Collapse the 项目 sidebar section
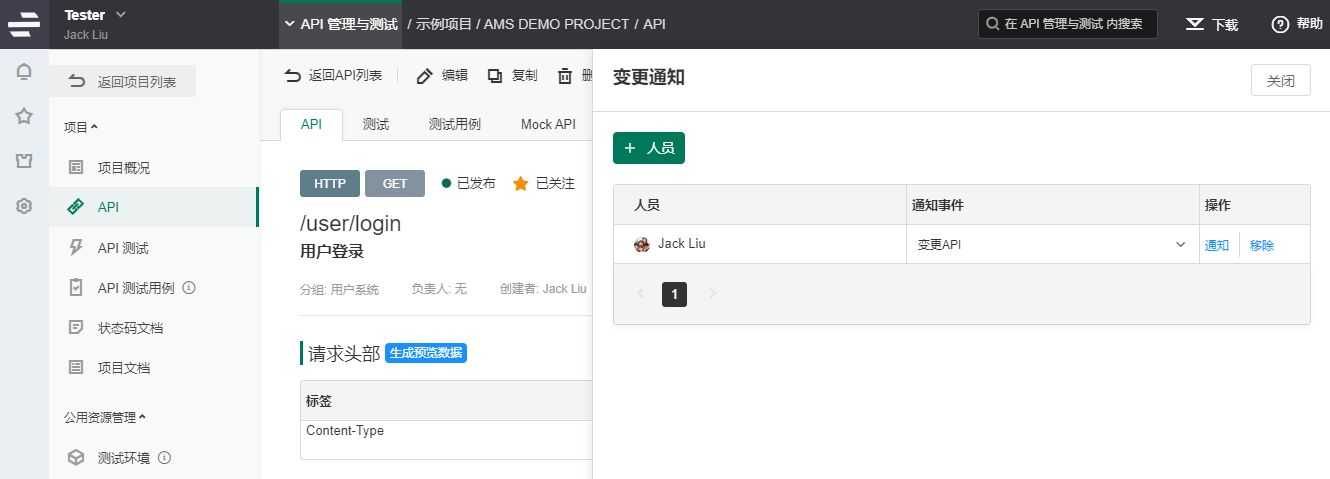The image size is (1330, 479). pos(81,127)
